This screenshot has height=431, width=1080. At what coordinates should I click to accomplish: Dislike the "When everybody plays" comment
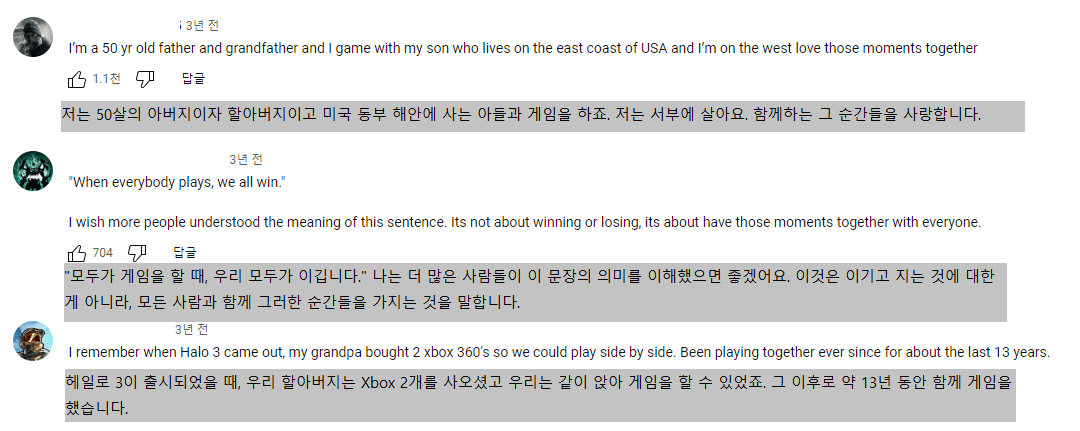click(138, 253)
